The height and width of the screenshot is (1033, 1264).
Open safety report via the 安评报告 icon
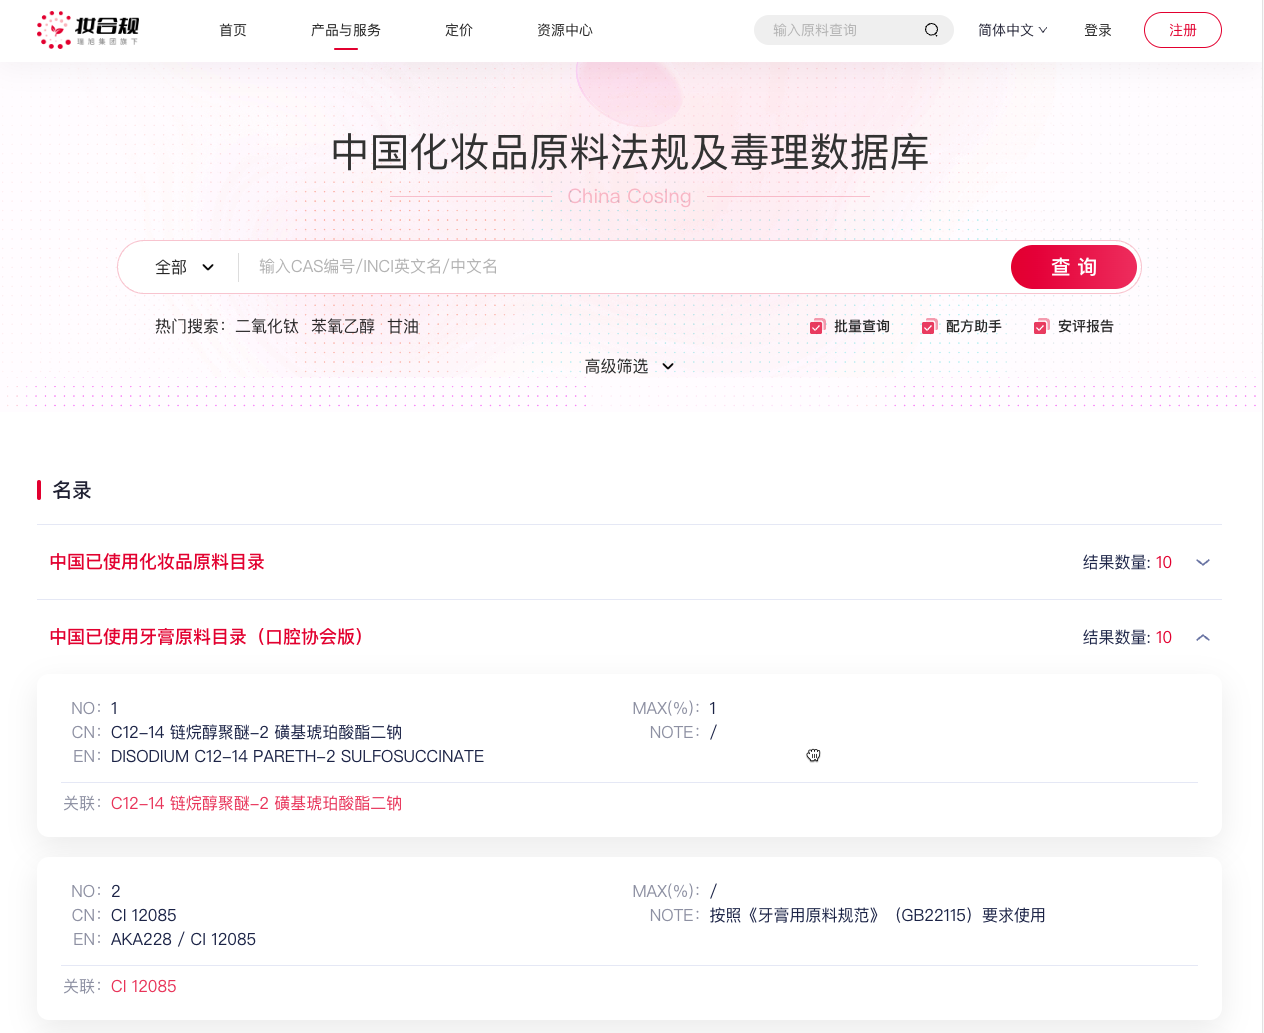coord(1040,326)
